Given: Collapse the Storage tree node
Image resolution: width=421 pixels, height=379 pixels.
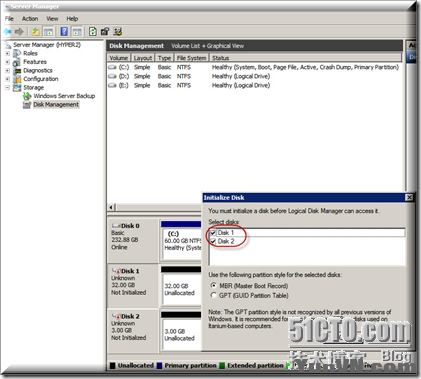Looking at the screenshot, I should pyautogui.click(x=7, y=88).
